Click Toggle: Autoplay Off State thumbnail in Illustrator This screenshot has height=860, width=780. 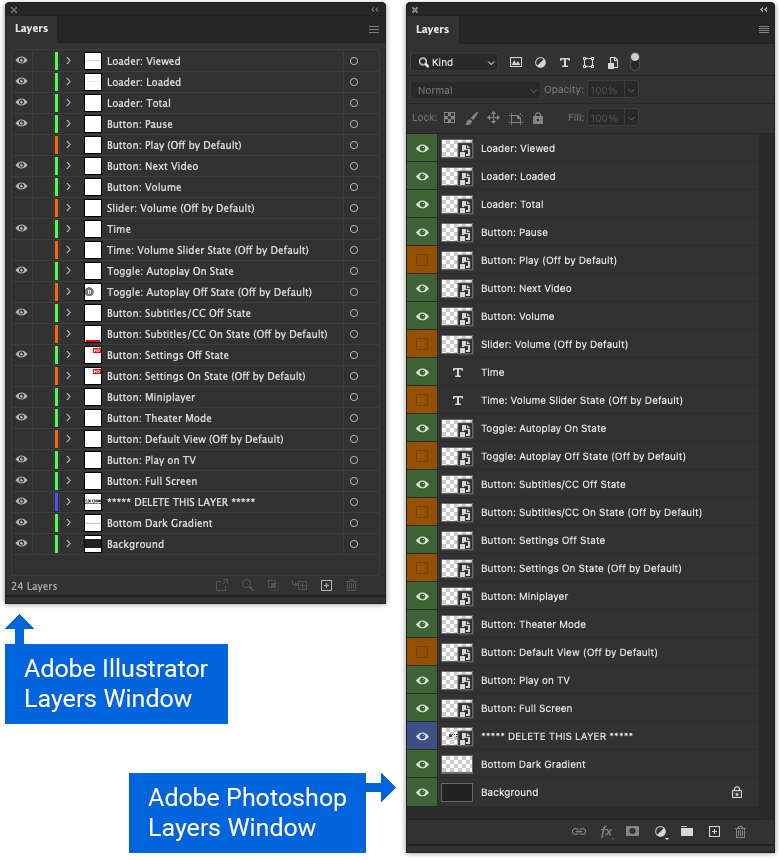(93, 292)
